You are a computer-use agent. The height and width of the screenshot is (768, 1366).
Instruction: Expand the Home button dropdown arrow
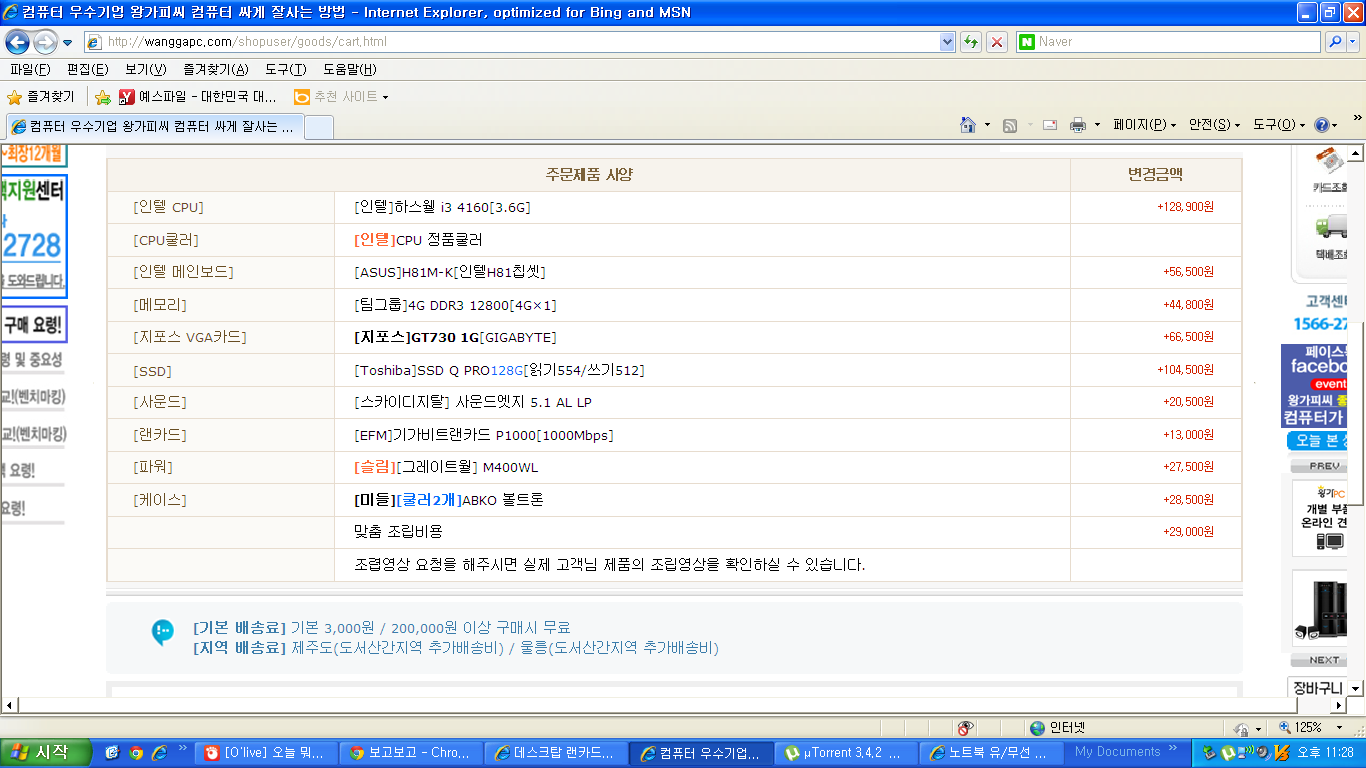coord(987,125)
